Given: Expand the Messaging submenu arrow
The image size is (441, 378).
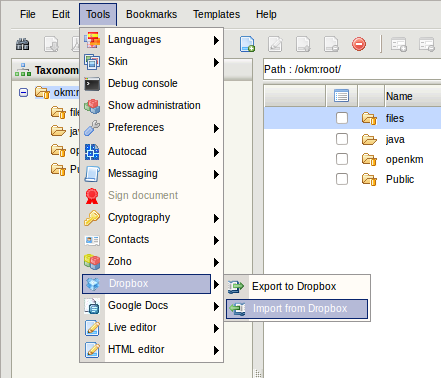Looking at the screenshot, I should (x=216, y=174).
